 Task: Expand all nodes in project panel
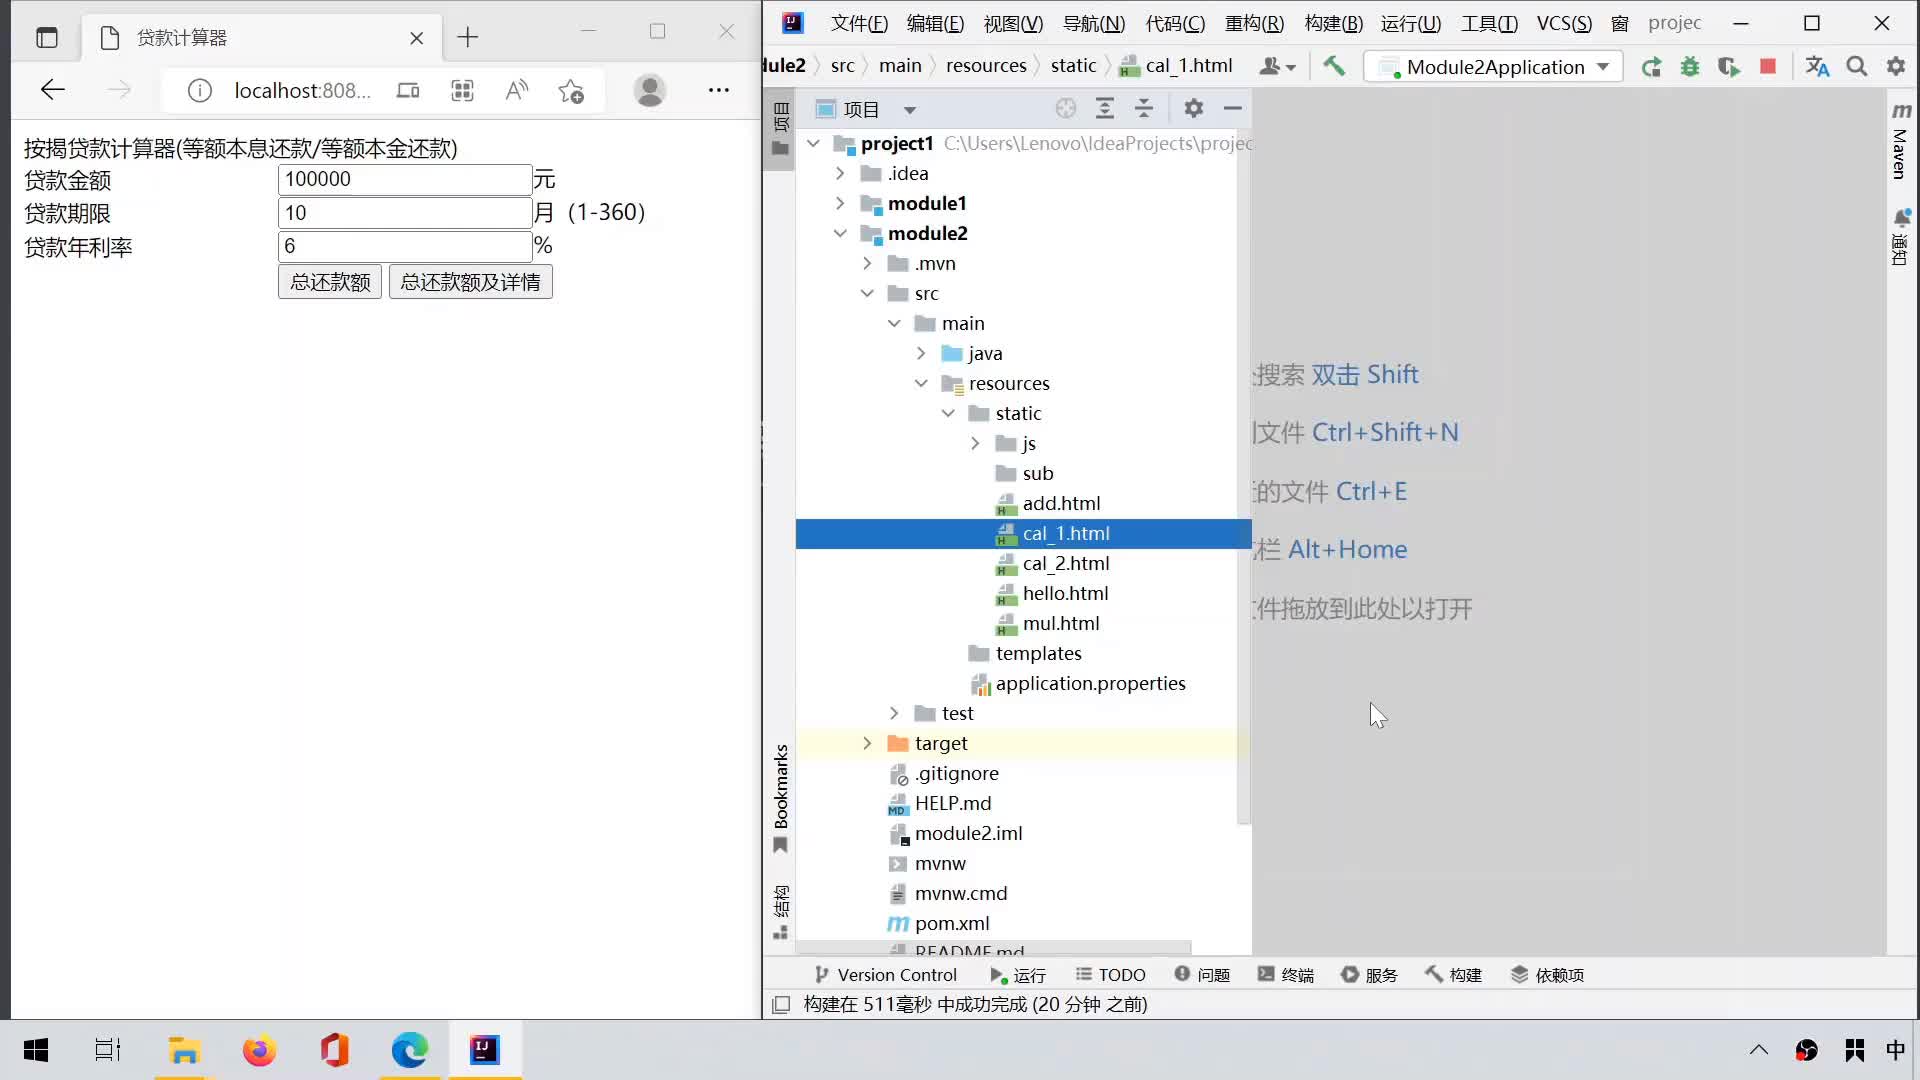click(1105, 108)
